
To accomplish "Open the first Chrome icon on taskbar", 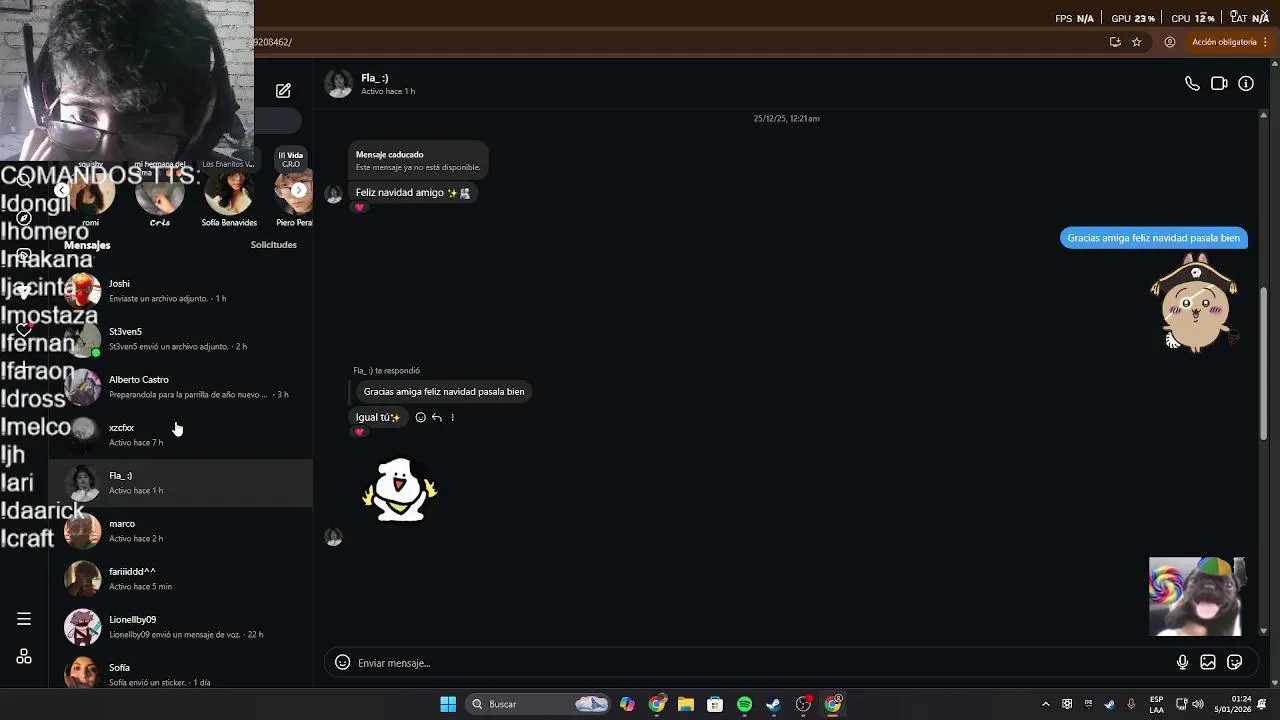I will pos(656,704).
